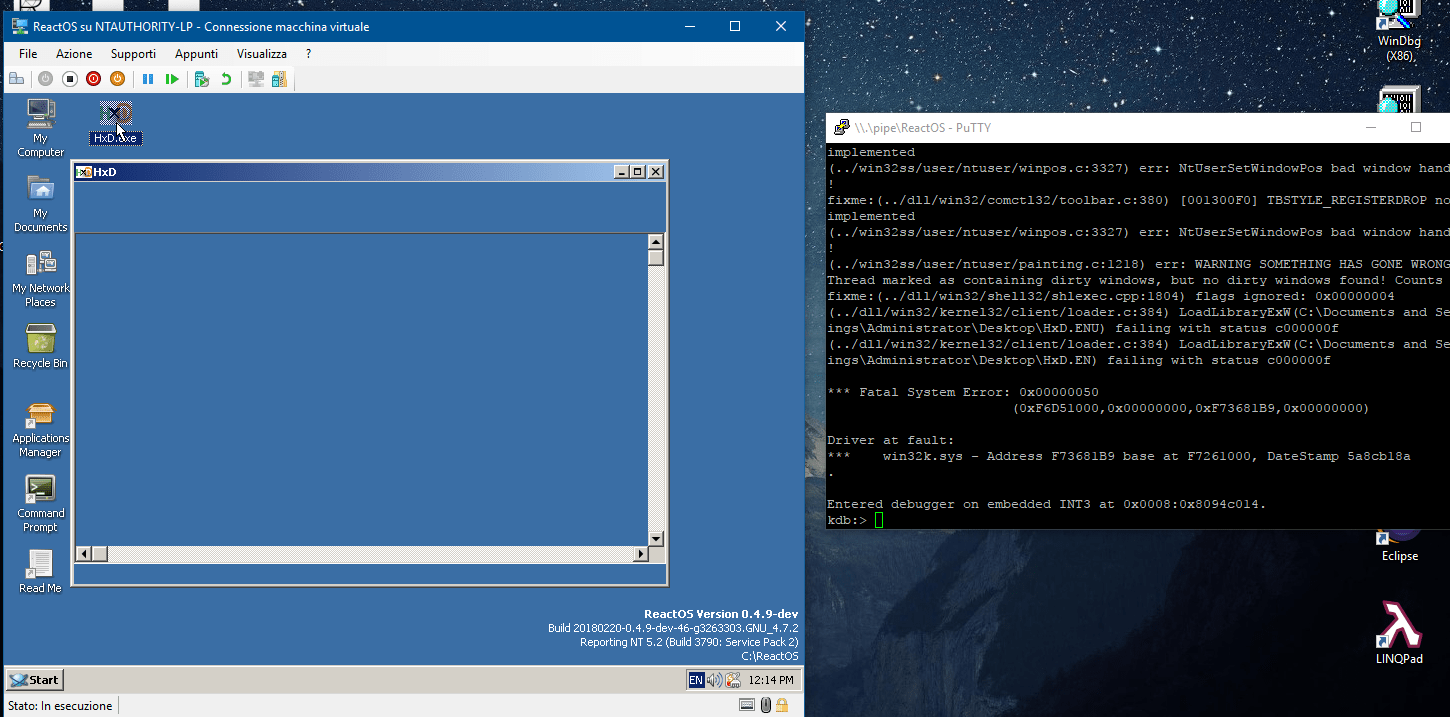Image resolution: width=1450 pixels, height=717 pixels.
Task: Toggle the EN language indicator in the tray
Action: point(695,679)
